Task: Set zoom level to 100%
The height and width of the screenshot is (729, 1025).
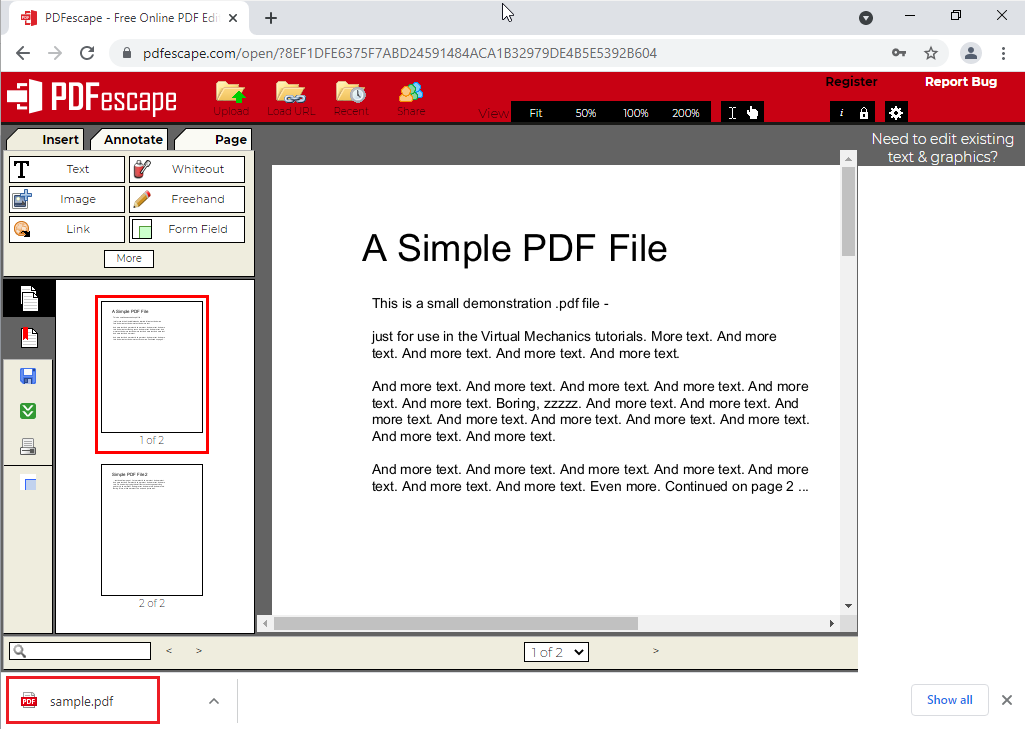Action: 636,113
